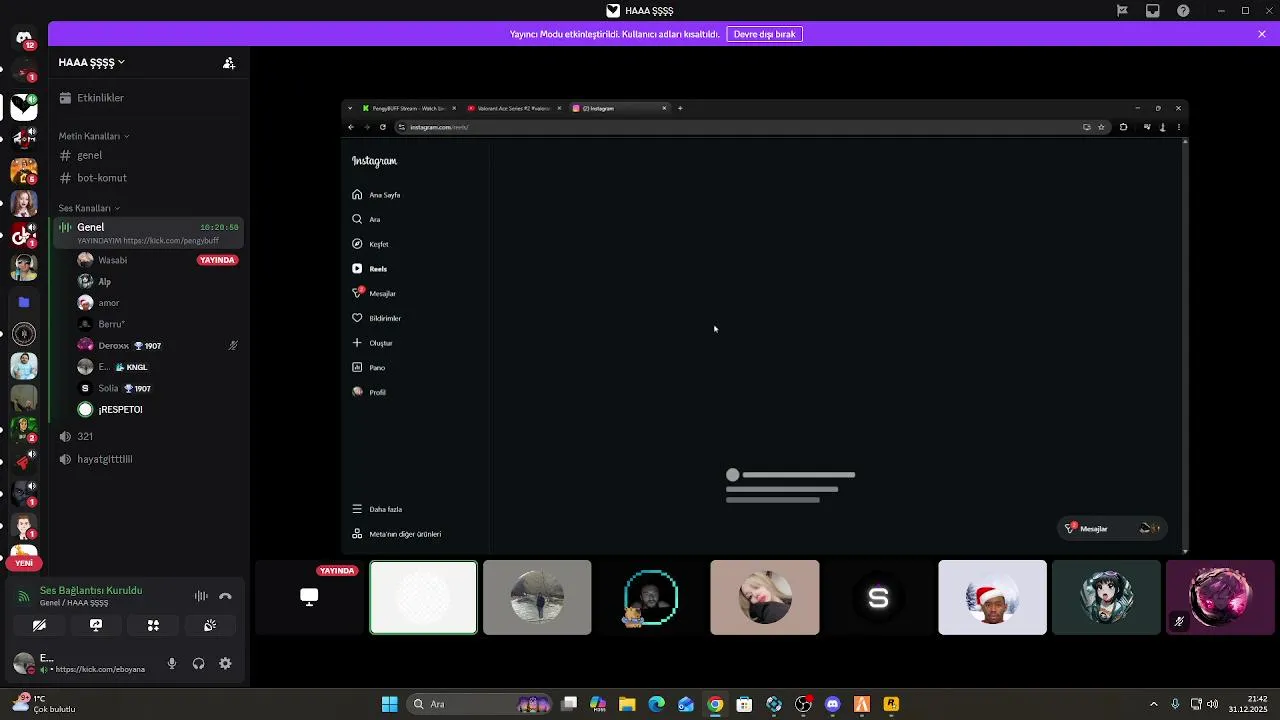Screen dimensions: 1280x720
Task: Open Discord help icon in title bar
Action: coord(1184,11)
